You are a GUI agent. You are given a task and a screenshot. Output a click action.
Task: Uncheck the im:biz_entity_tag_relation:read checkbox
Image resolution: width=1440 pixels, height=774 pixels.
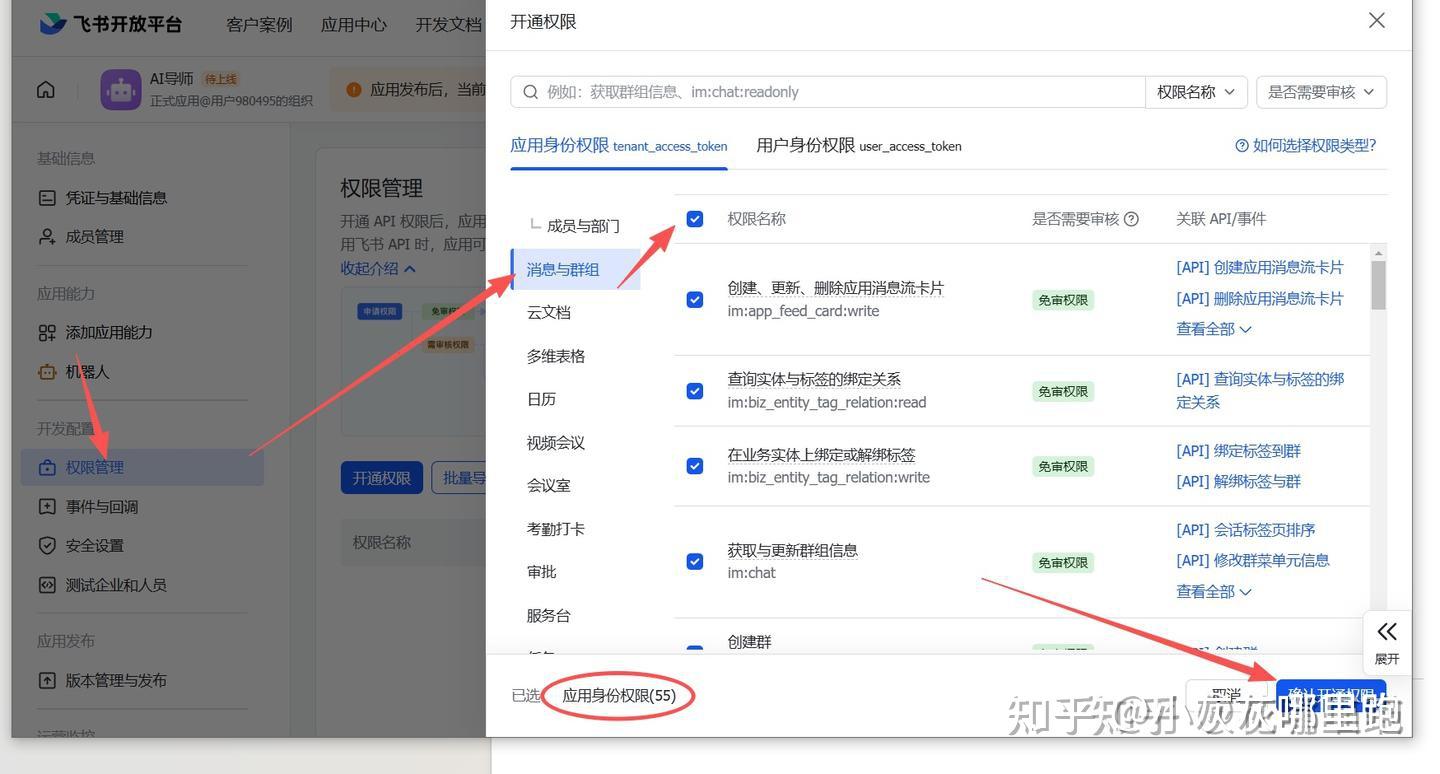click(695, 391)
